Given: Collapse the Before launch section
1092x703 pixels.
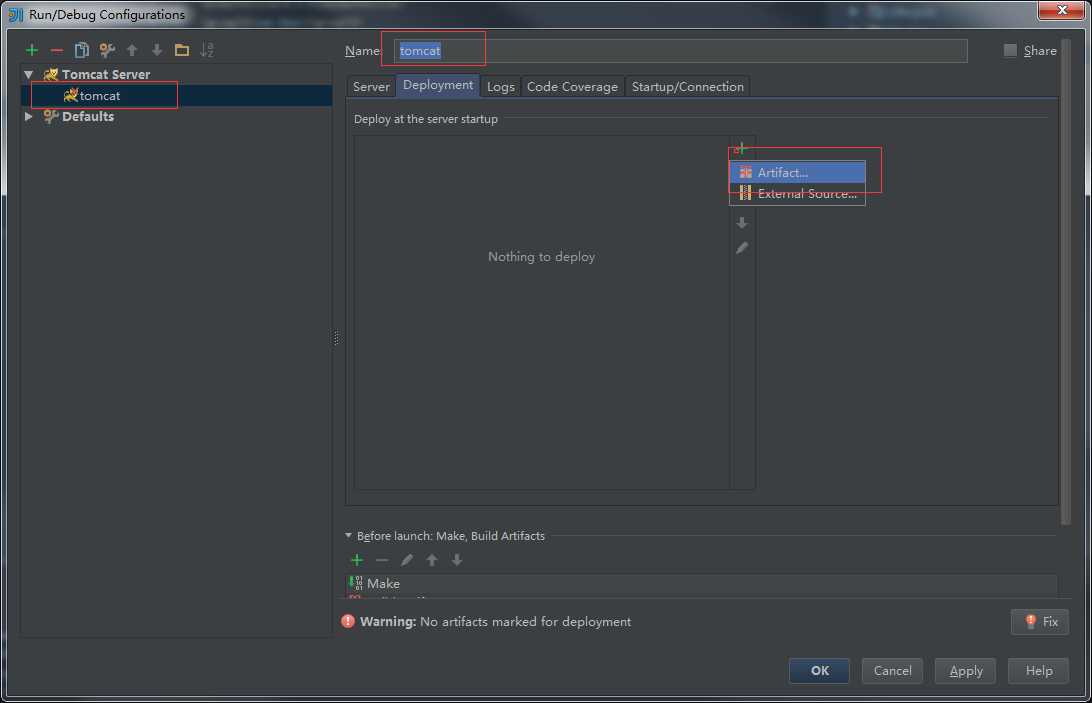Looking at the screenshot, I should pos(348,536).
